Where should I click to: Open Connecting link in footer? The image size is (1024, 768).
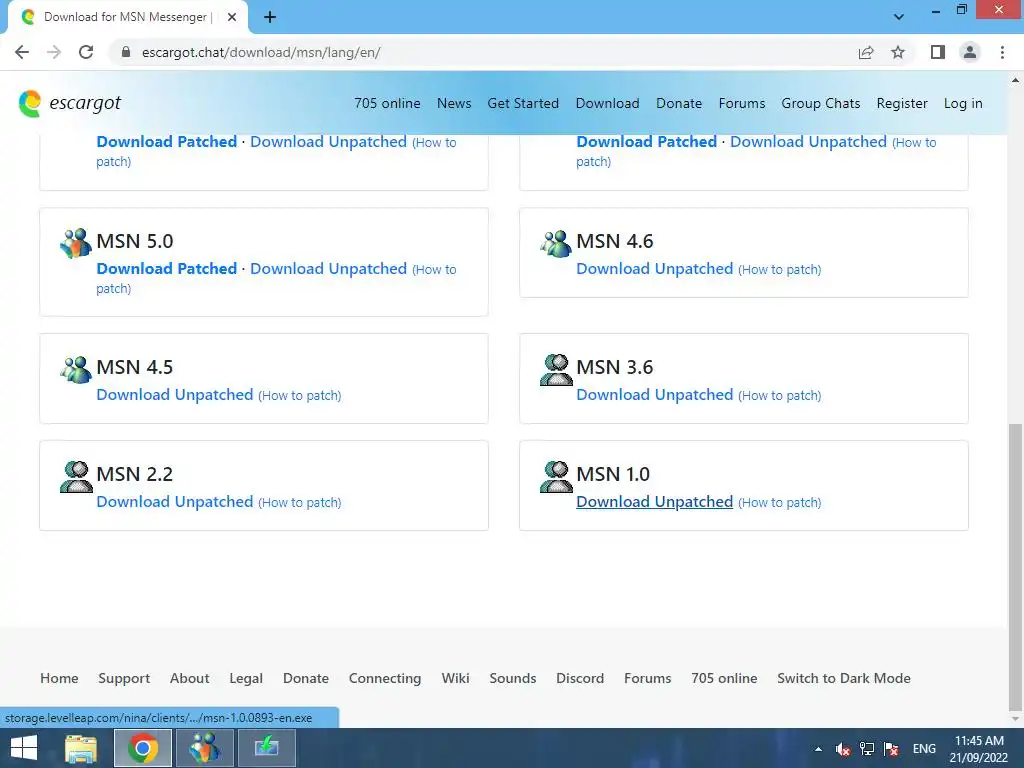[385, 678]
